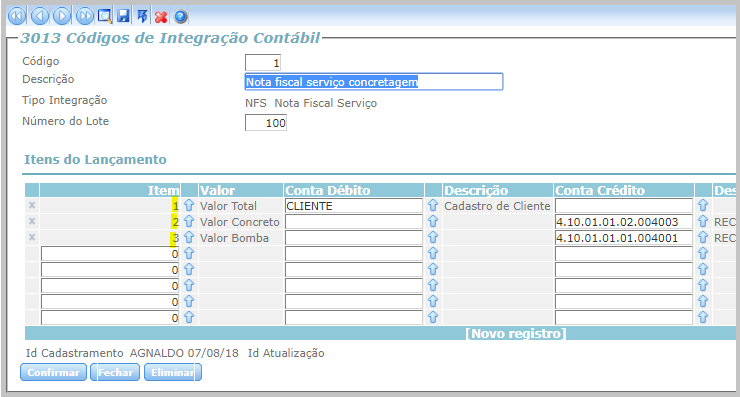Click the Id Atualização label
Screen dimensions: 740x397
tap(286, 353)
